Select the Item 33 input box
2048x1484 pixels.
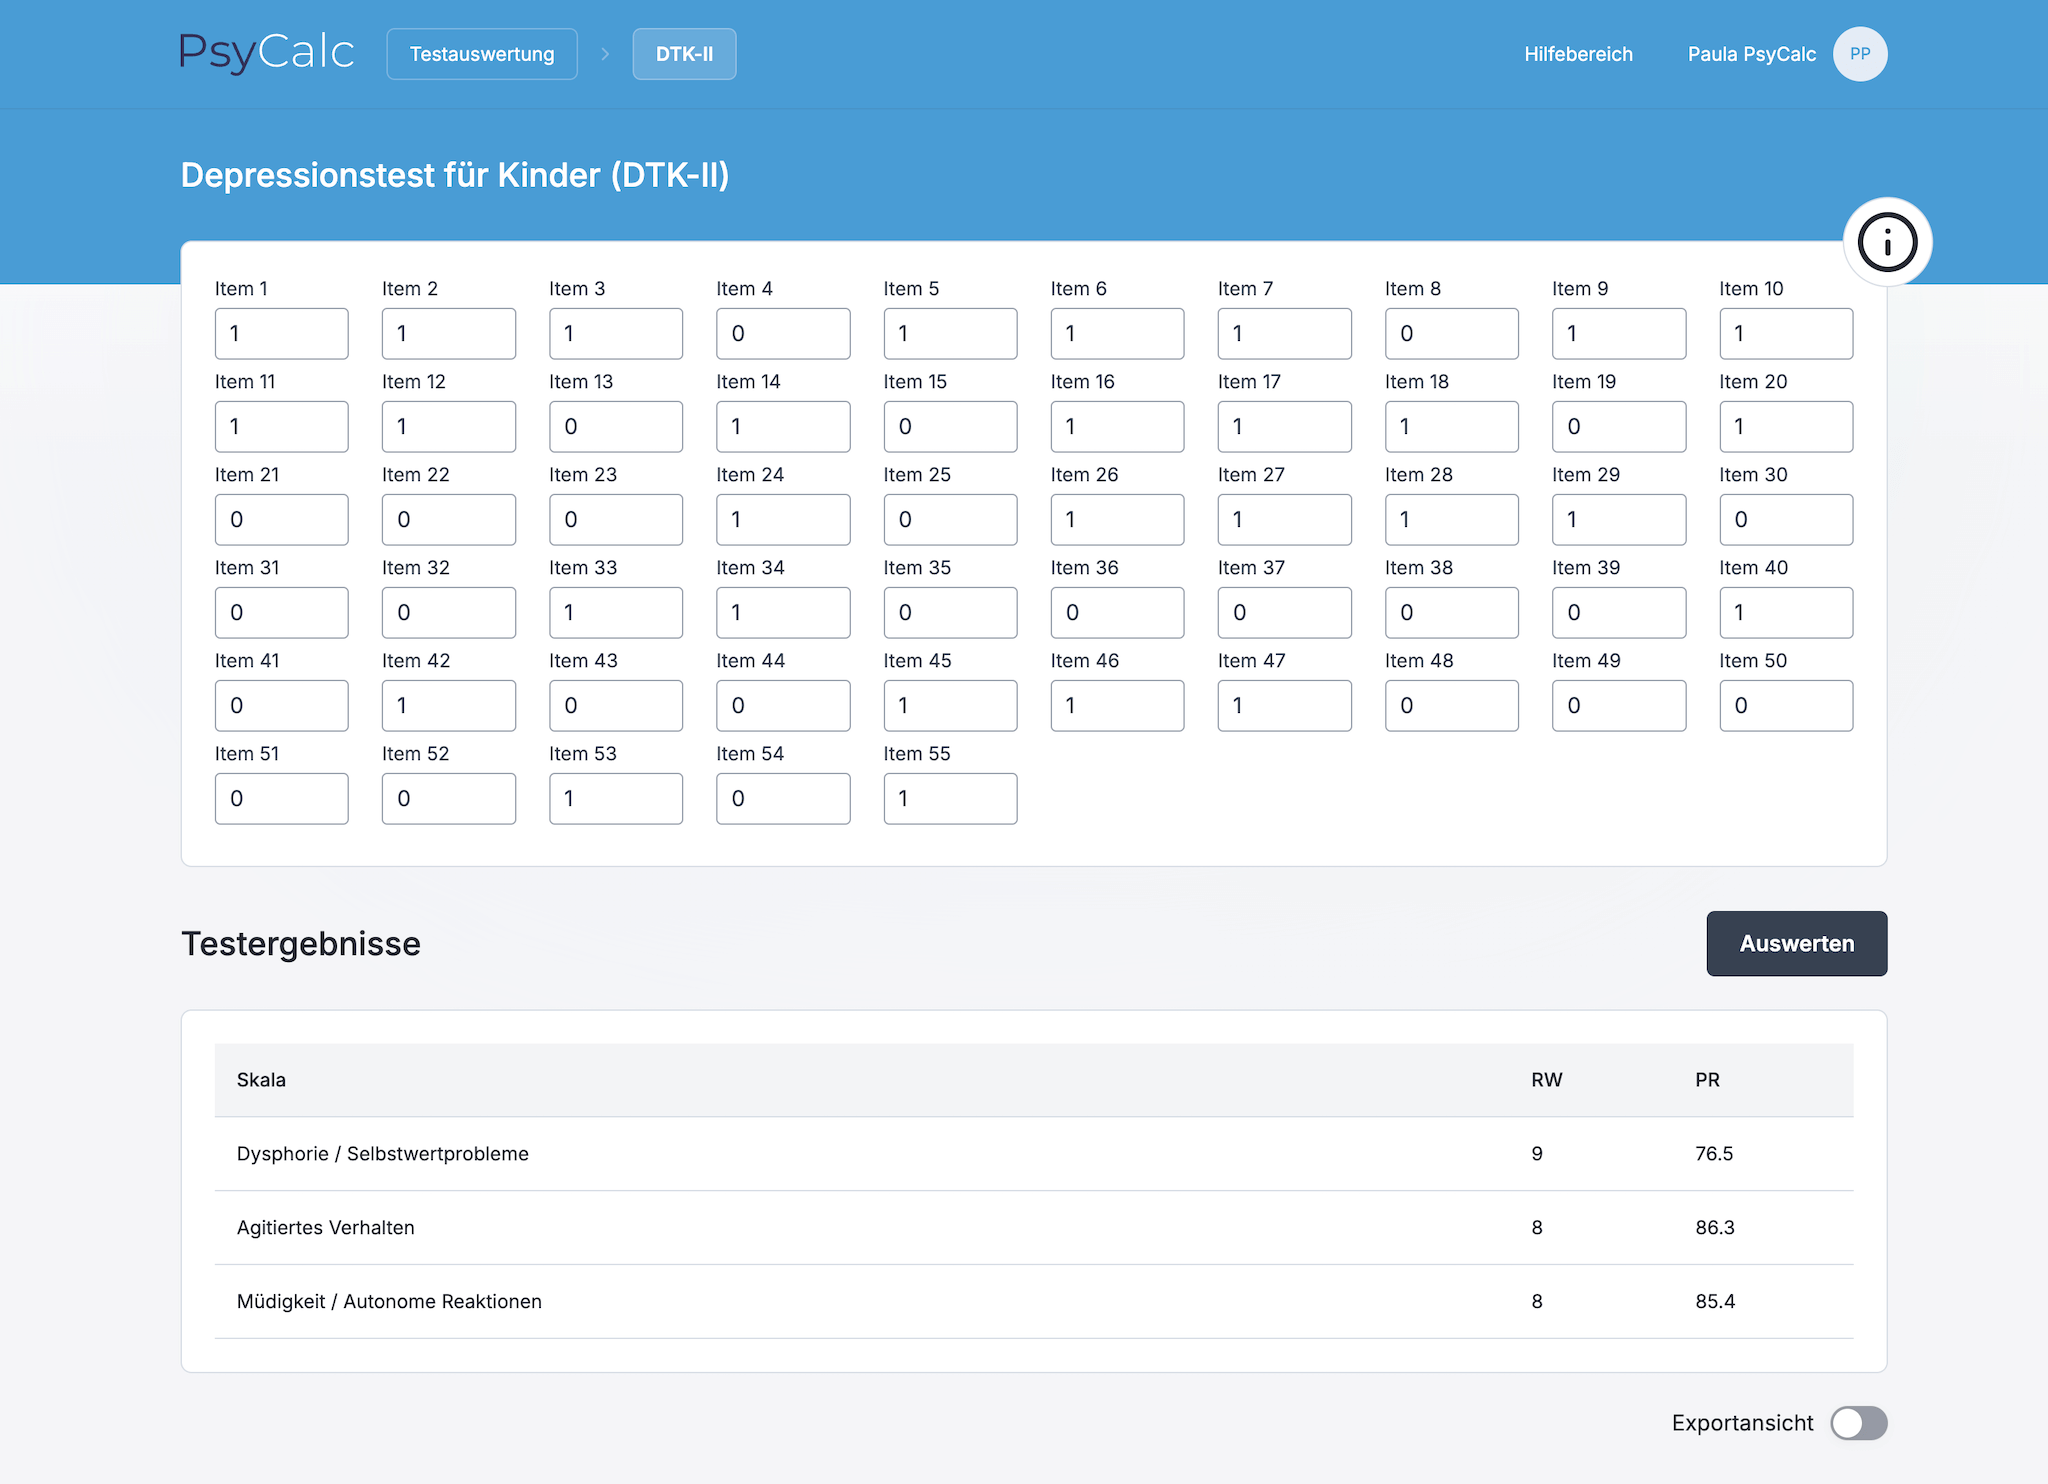tap(615, 613)
